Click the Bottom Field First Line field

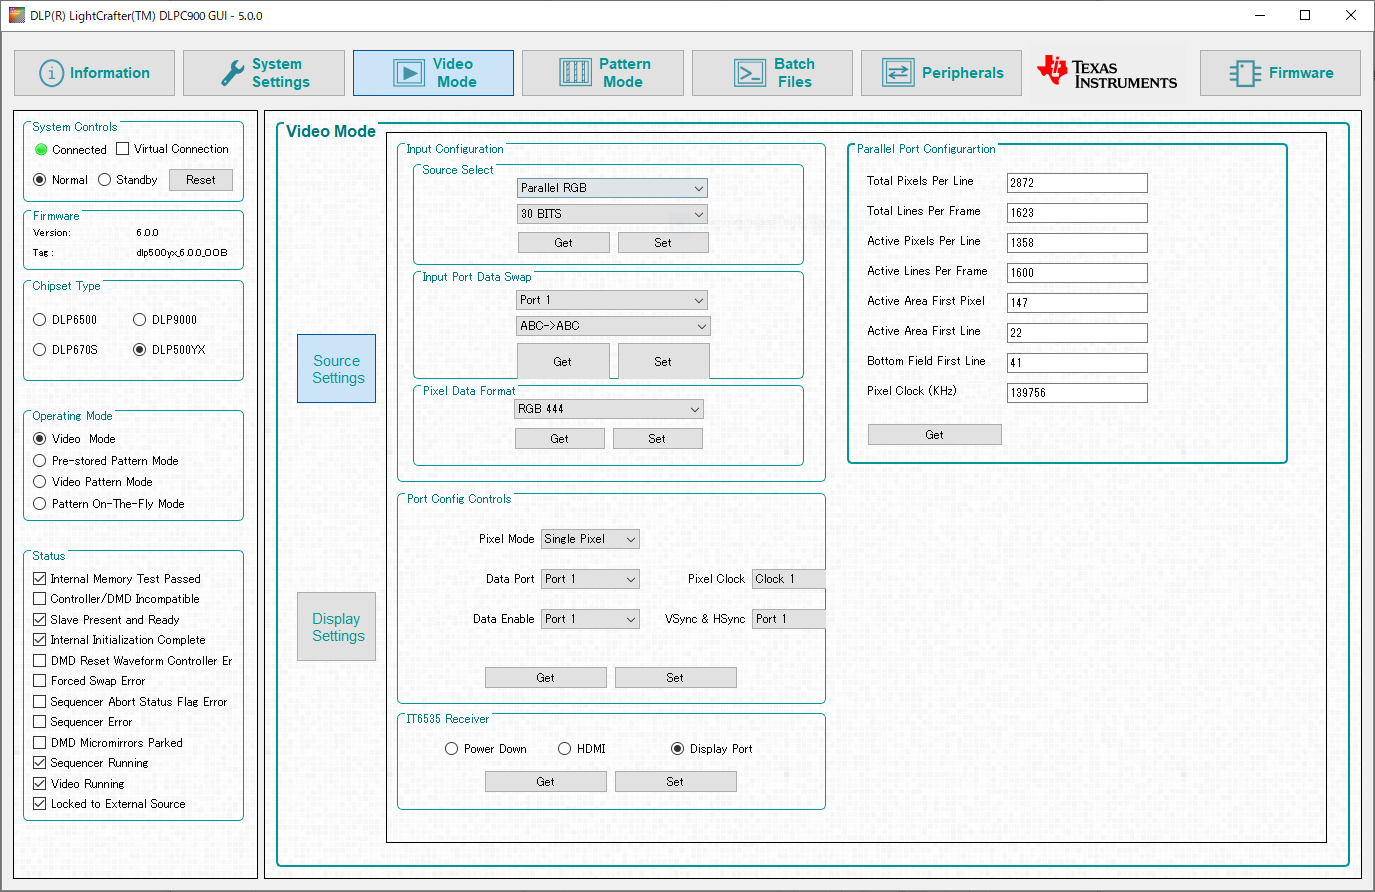tap(1077, 363)
